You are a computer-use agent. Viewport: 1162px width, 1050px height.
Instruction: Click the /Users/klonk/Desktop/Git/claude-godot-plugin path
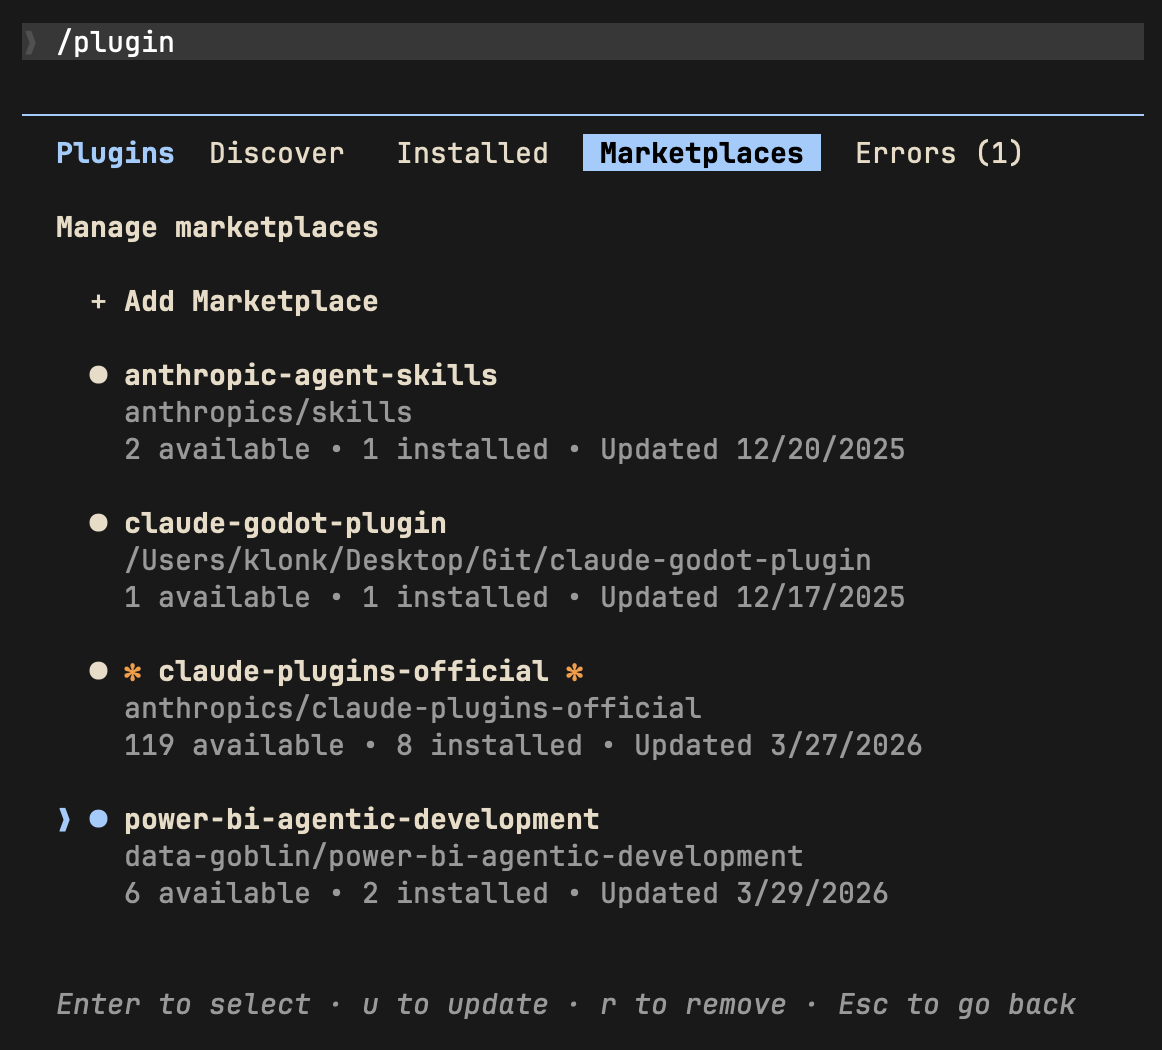click(498, 561)
